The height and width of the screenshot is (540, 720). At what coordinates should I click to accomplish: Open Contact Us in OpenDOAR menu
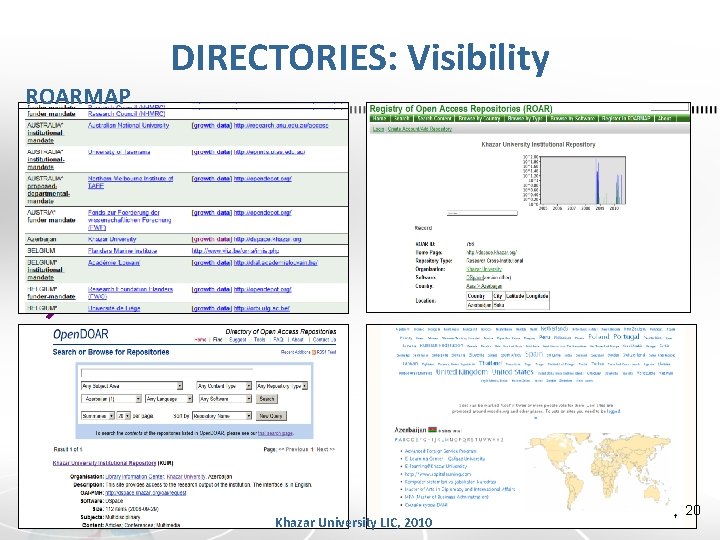[324, 340]
